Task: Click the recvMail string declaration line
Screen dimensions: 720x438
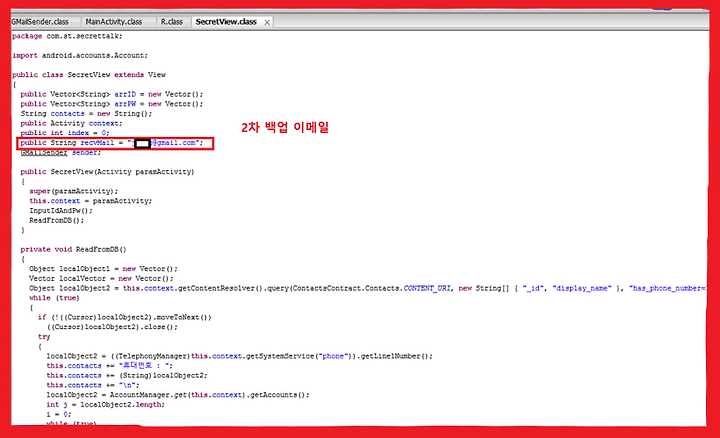Action: [x=112, y=143]
